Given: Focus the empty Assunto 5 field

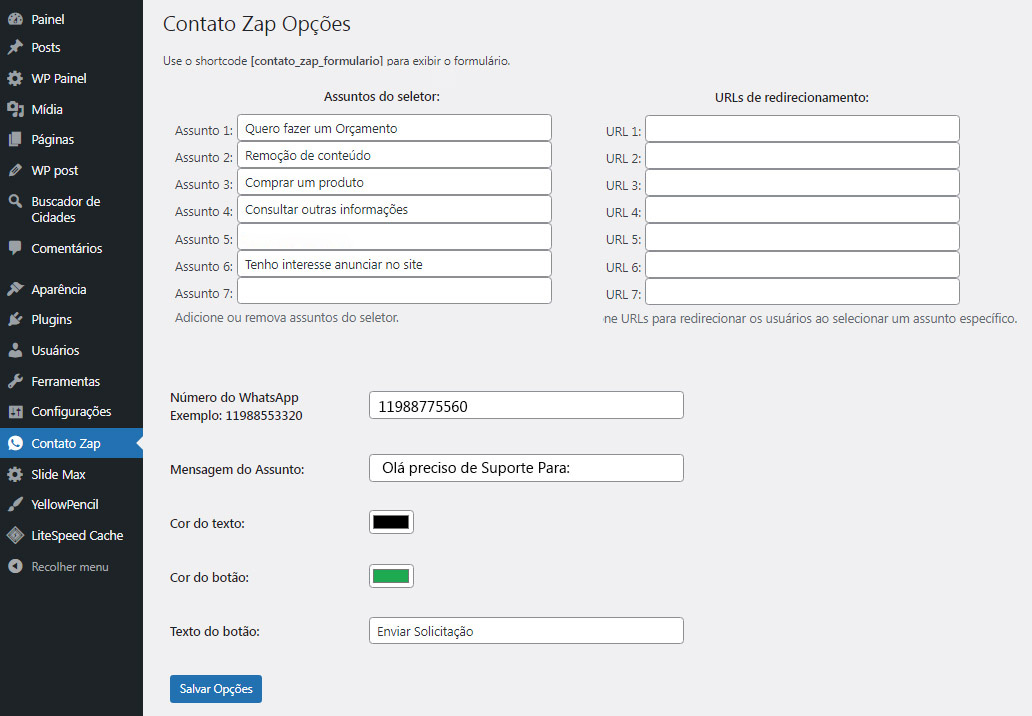Looking at the screenshot, I should tap(394, 237).
